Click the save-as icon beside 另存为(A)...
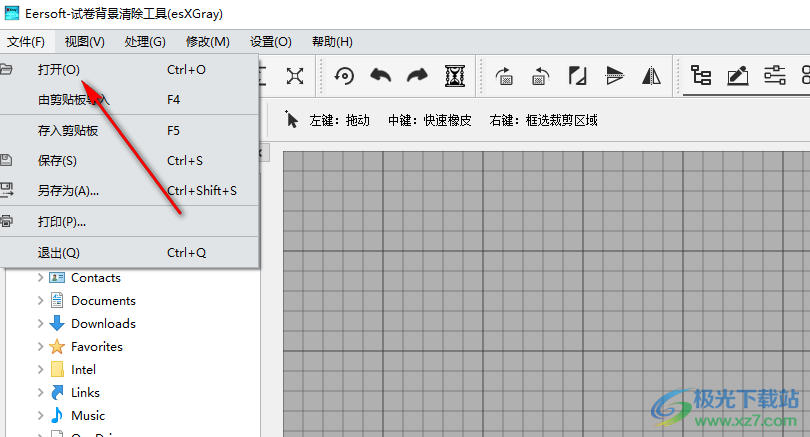This screenshot has height=437, width=810. (6, 190)
